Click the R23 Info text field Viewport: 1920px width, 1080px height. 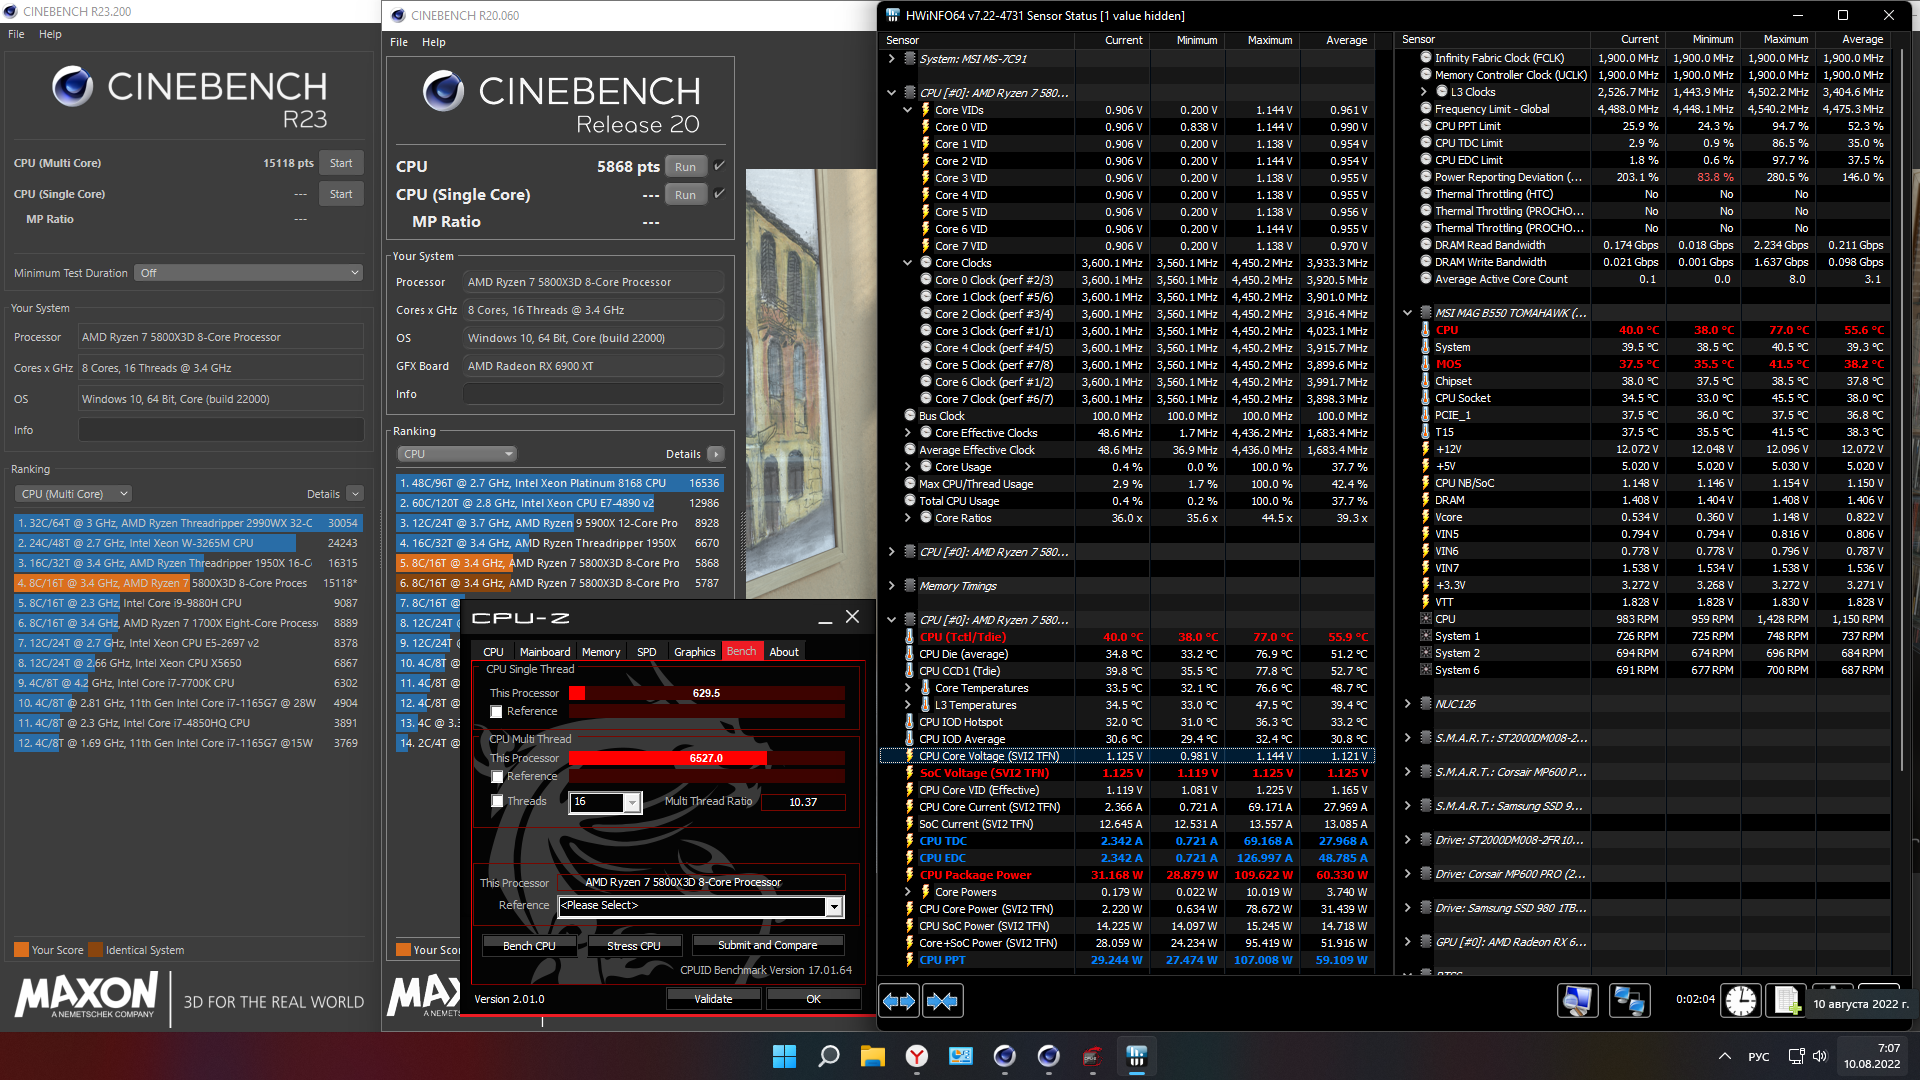coord(221,430)
